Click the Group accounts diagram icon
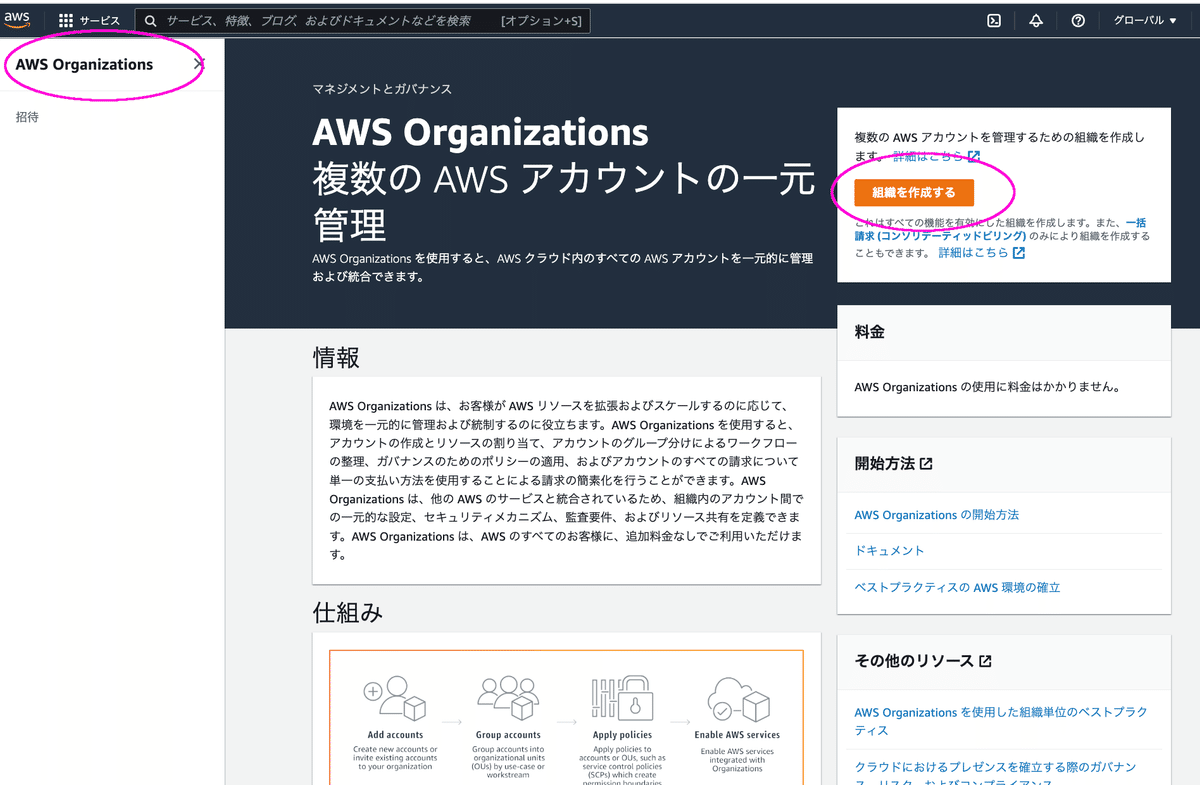1200x785 pixels. coord(508,698)
